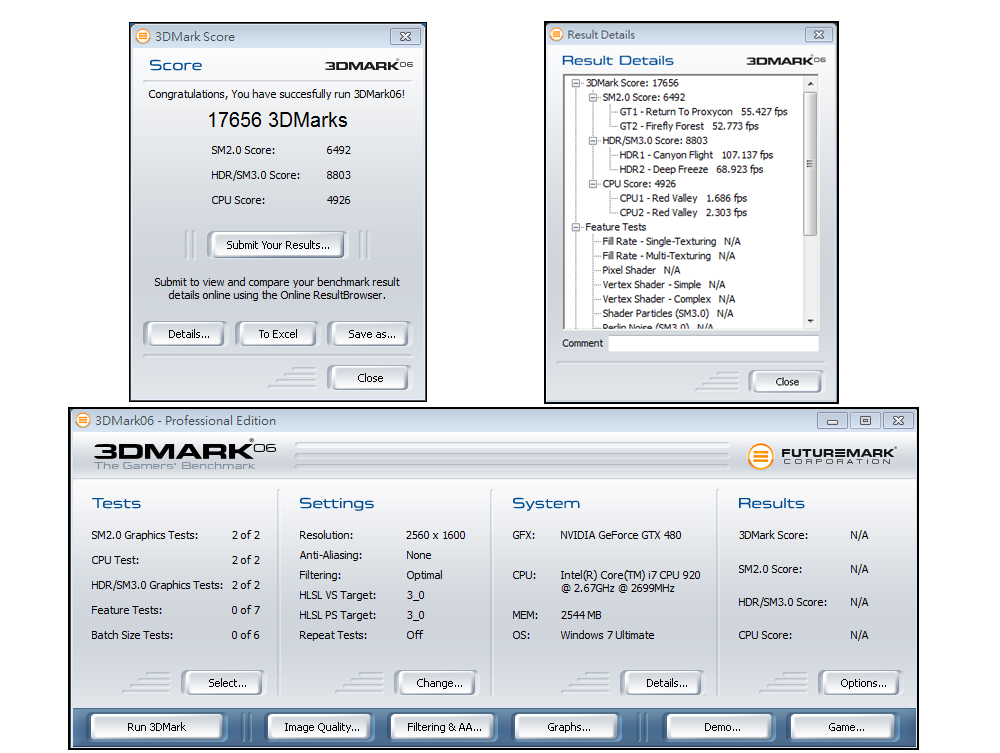
Task: Select the HDR2 - Deep Freeze row
Action: pyautogui.click(x=691, y=170)
